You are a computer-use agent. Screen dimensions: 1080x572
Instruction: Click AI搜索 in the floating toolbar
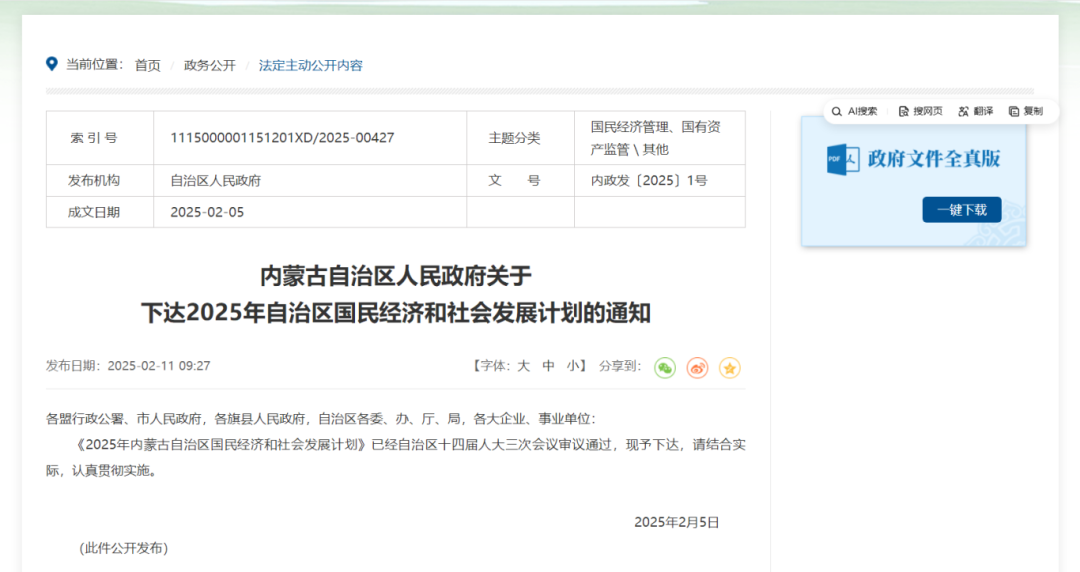[854, 111]
